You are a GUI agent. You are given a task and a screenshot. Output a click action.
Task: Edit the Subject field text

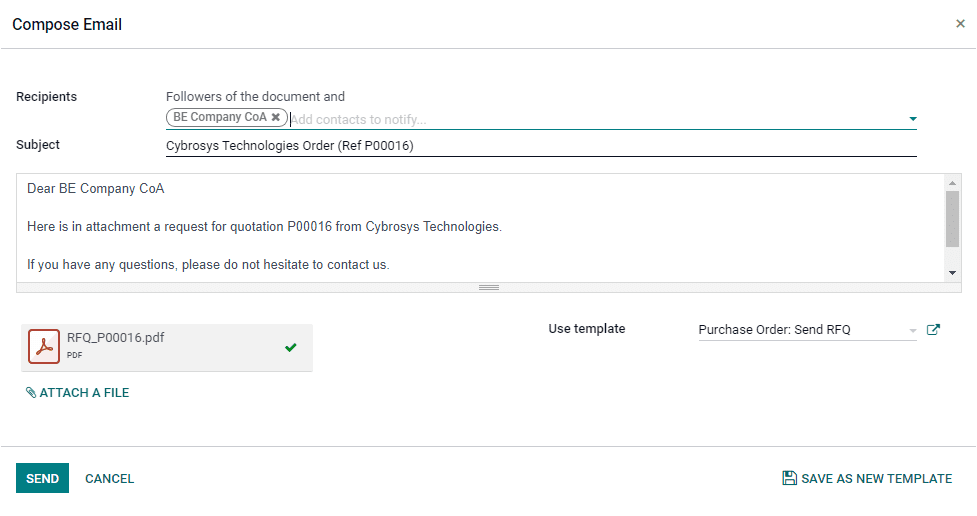pos(541,146)
